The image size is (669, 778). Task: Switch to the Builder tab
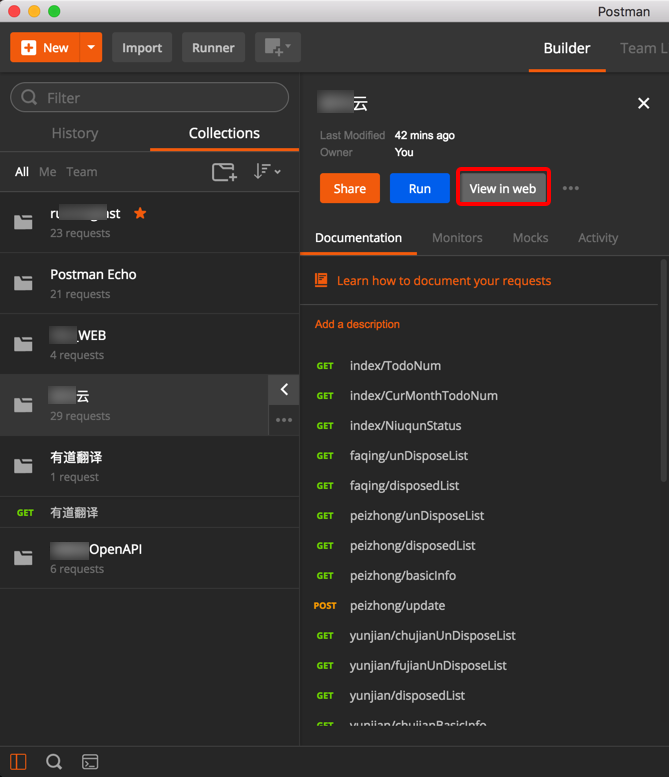click(x=567, y=48)
